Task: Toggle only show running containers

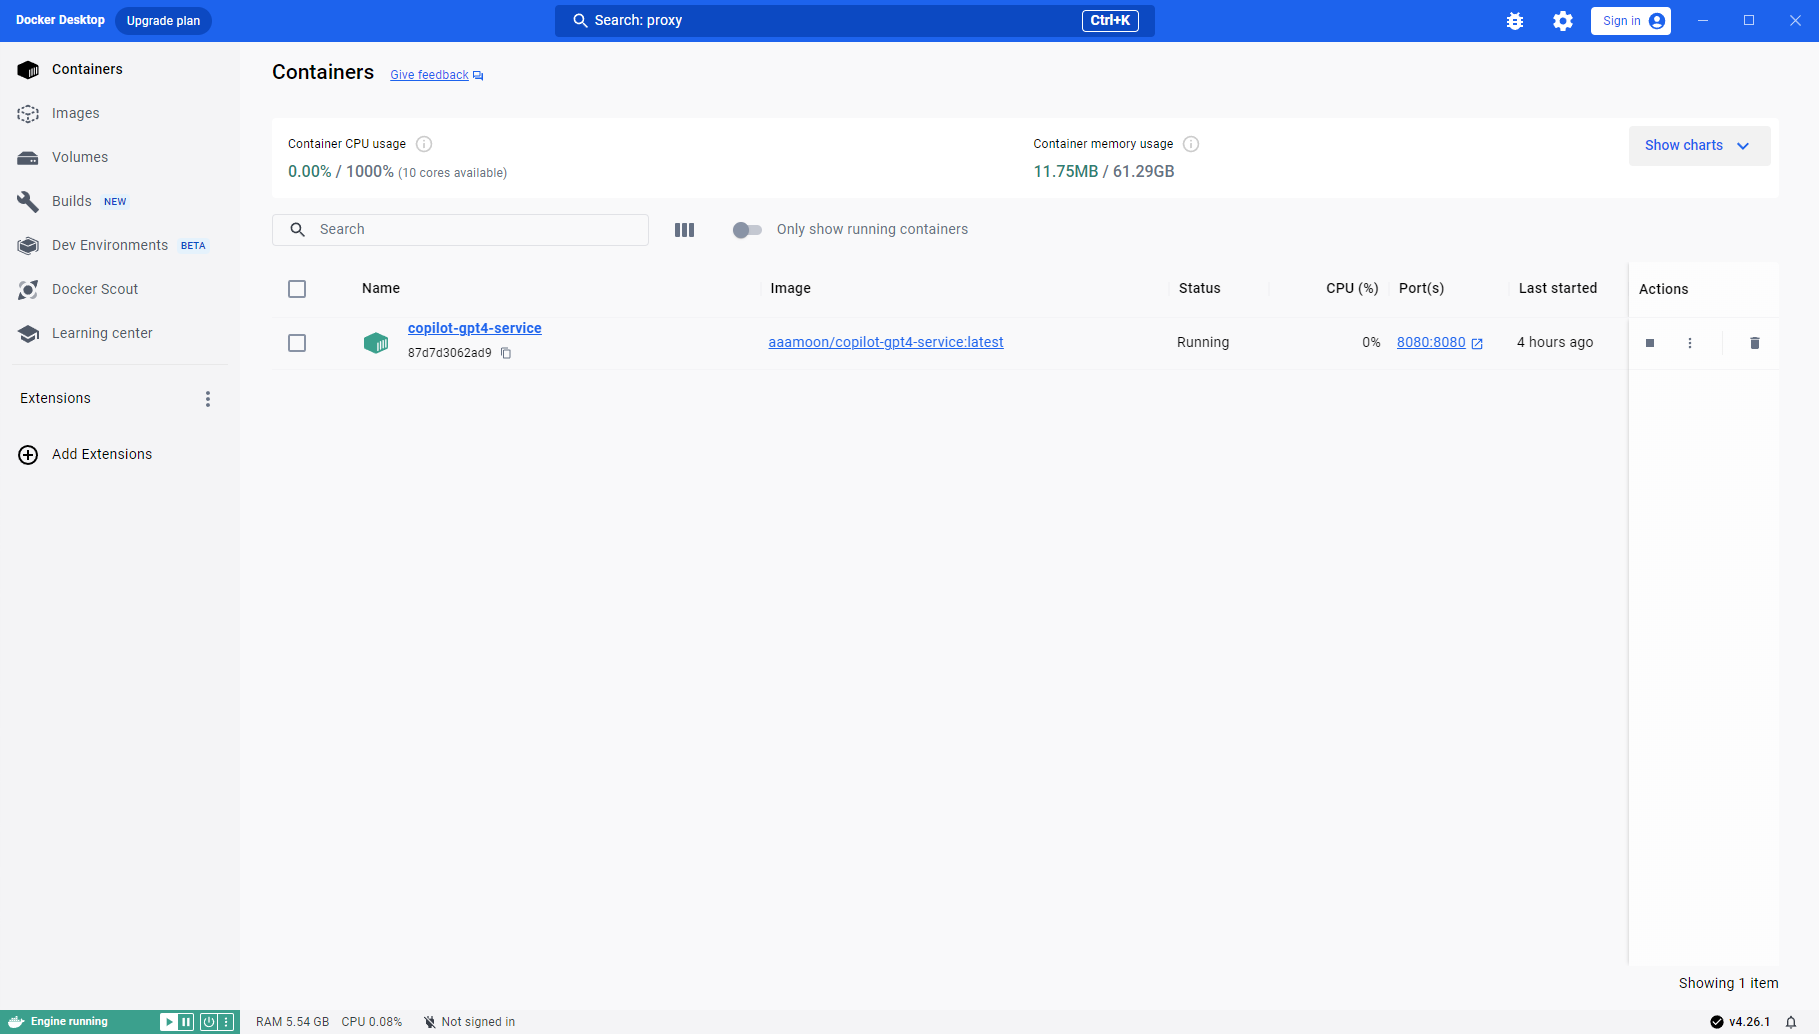Action: (x=747, y=230)
